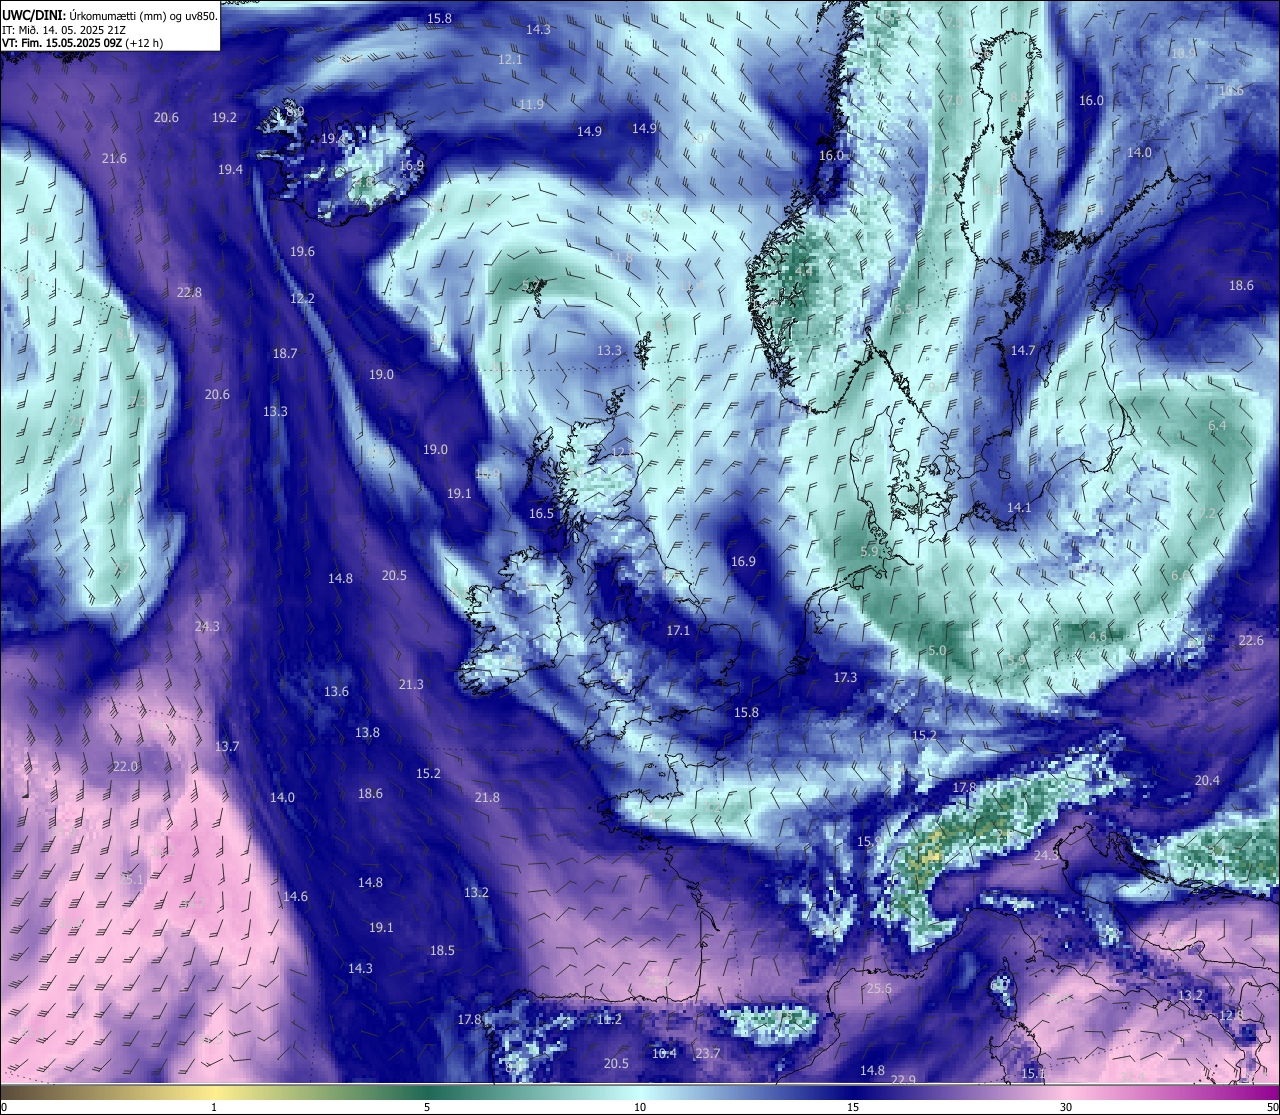Click the 23.7 value over Spain
1280x1115 pixels.
pyautogui.click(x=708, y=1054)
